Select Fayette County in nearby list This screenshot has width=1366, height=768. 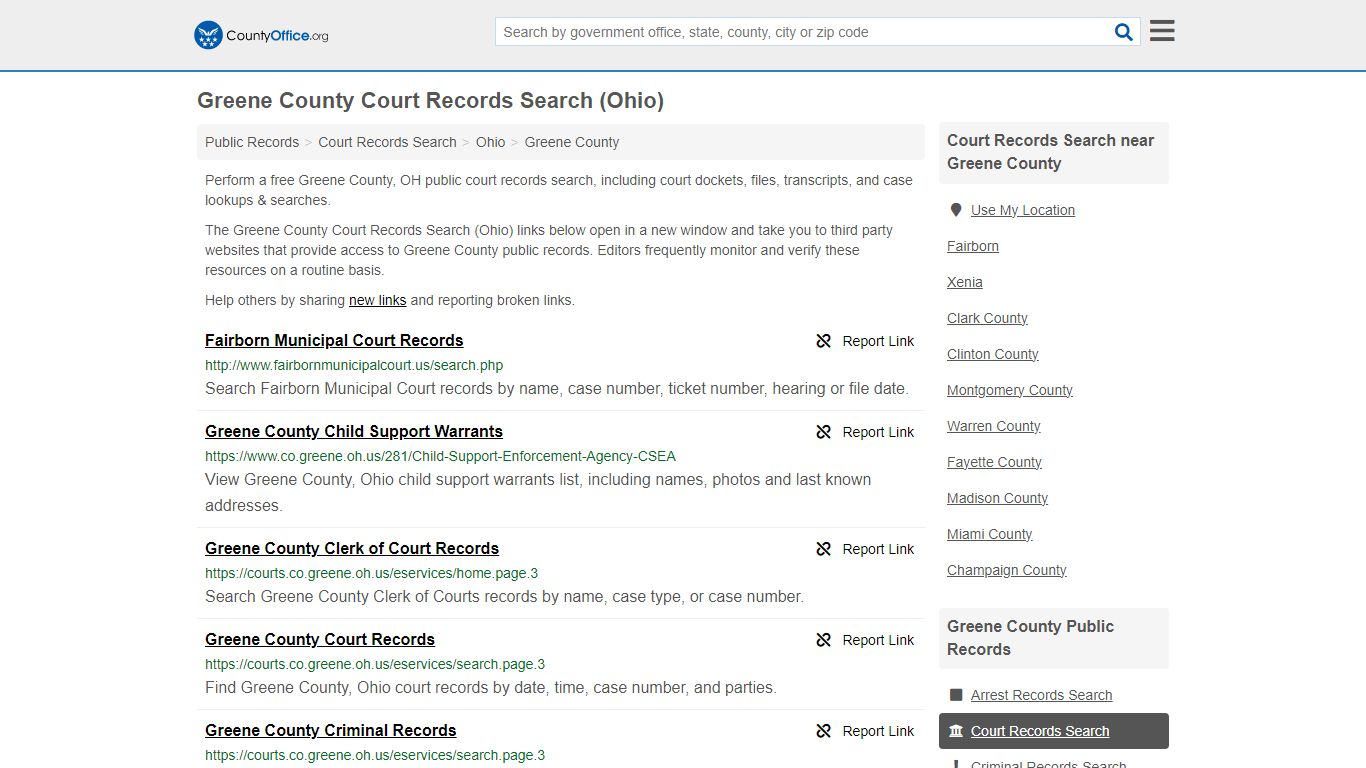coord(994,462)
